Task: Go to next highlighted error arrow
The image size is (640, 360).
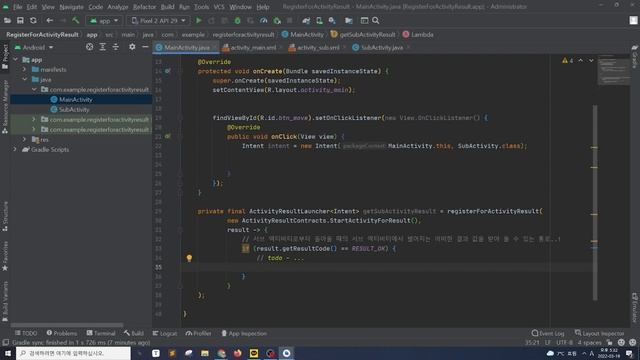Action: [591, 60]
